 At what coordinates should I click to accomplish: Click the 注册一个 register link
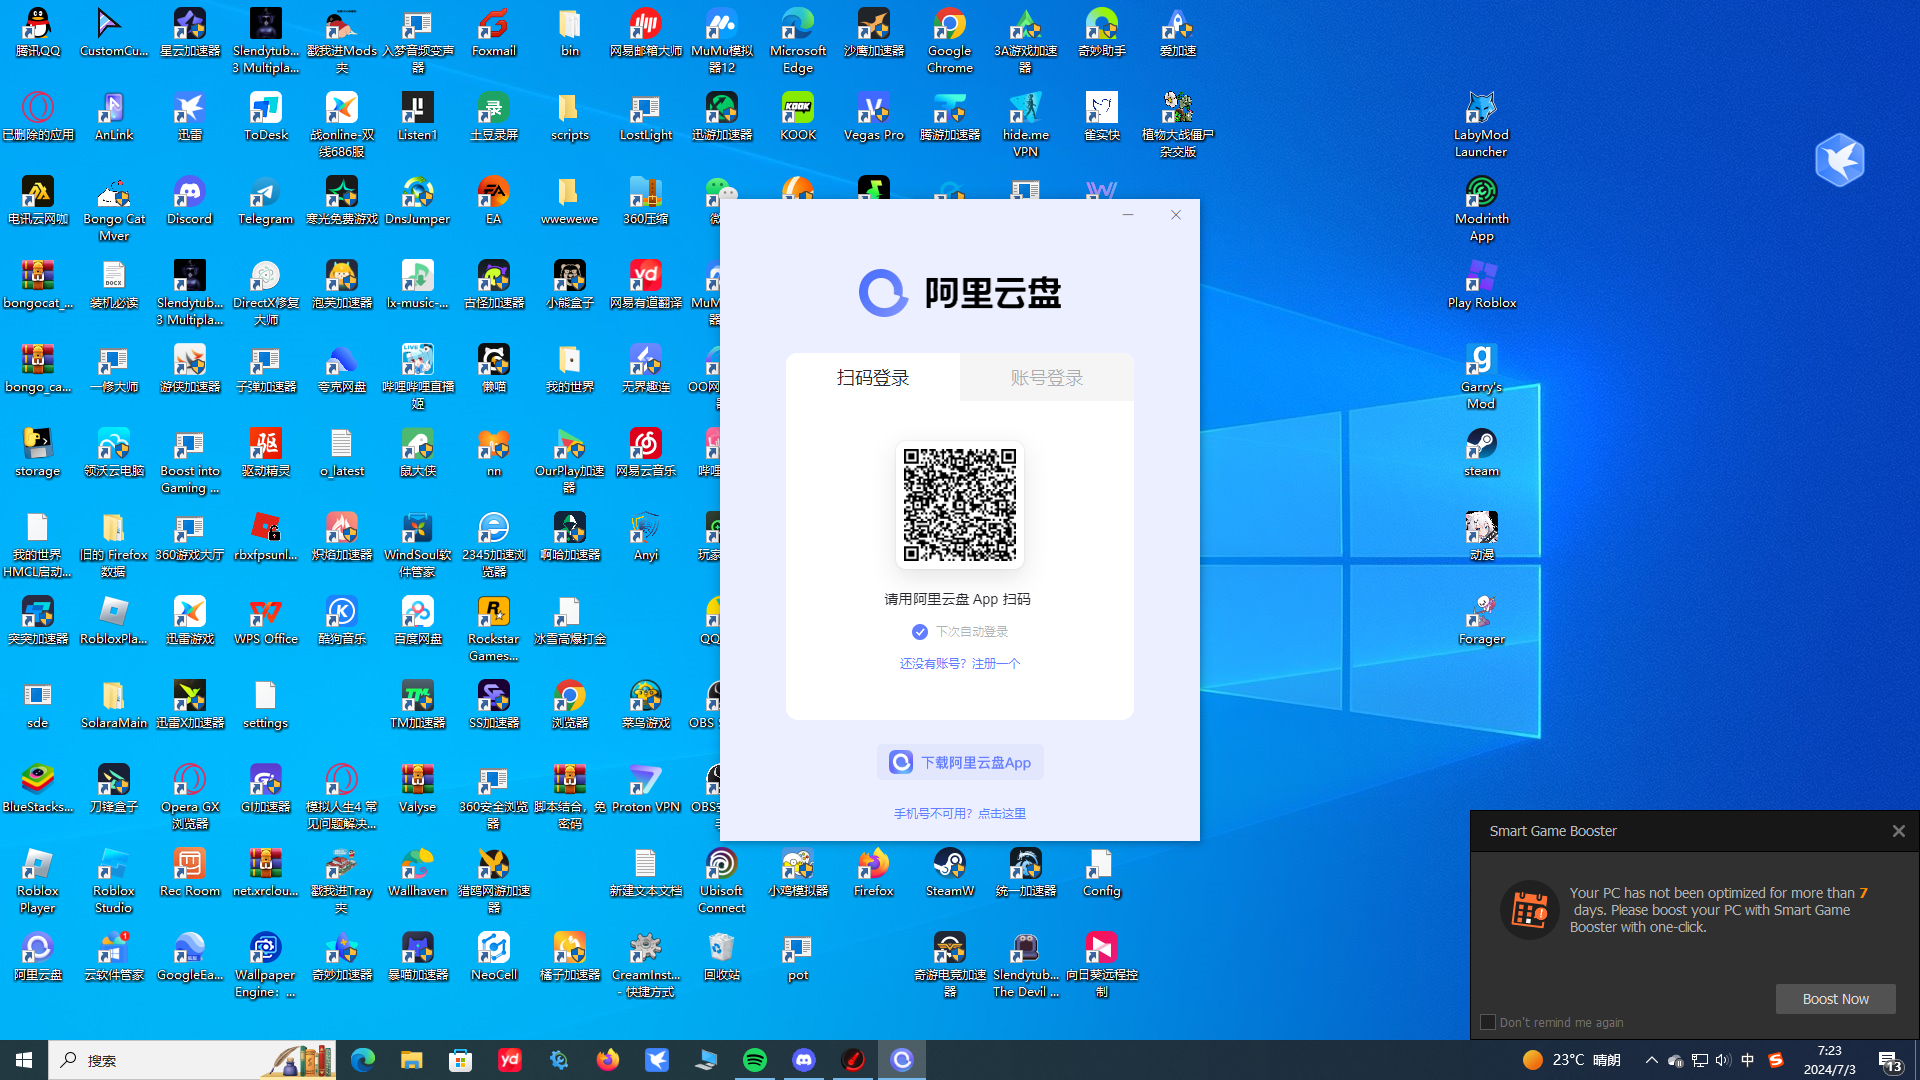click(x=996, y=664)
